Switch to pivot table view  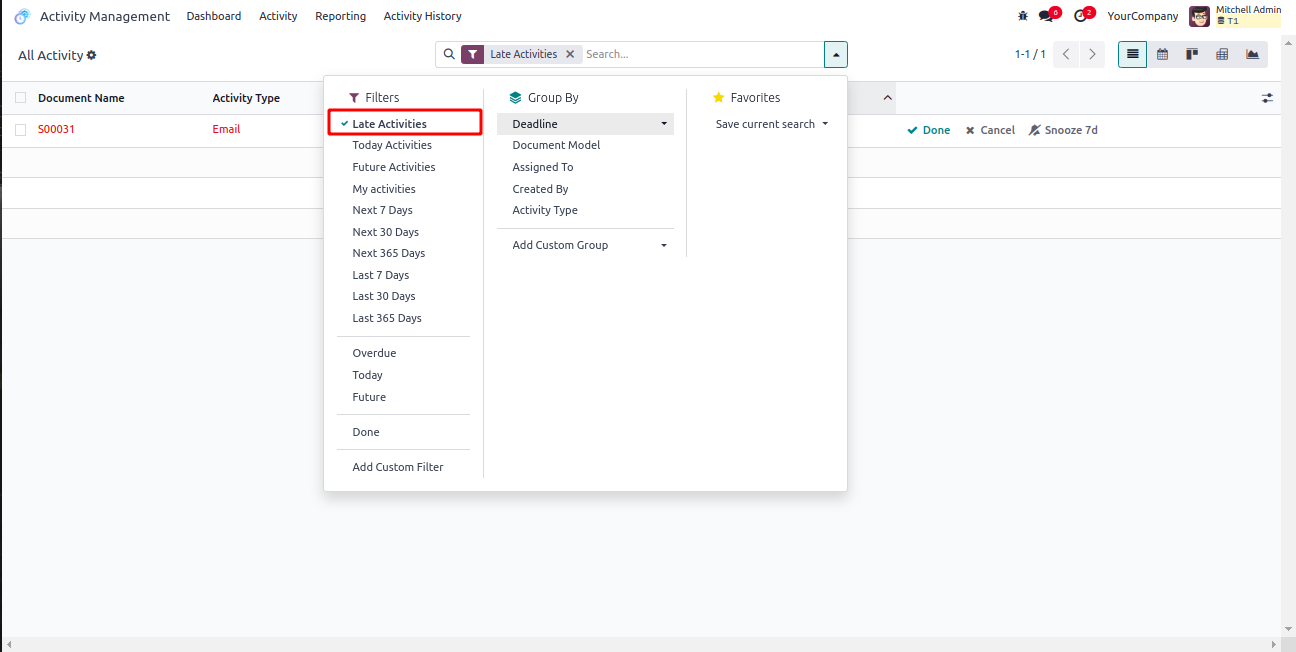point(1222,54)
